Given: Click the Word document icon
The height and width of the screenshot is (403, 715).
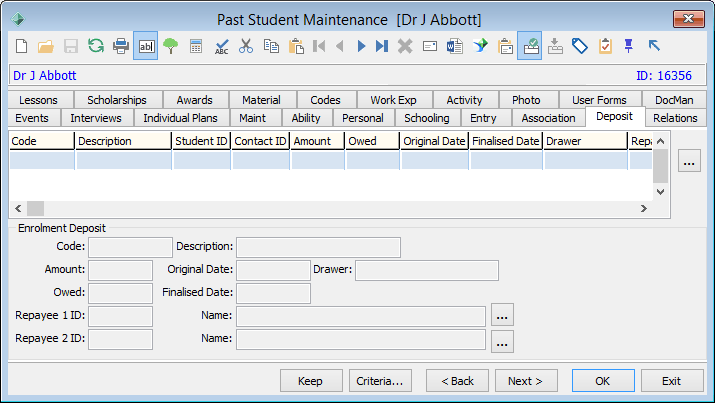Looking at the screenshot, I should tap(455, 46).
